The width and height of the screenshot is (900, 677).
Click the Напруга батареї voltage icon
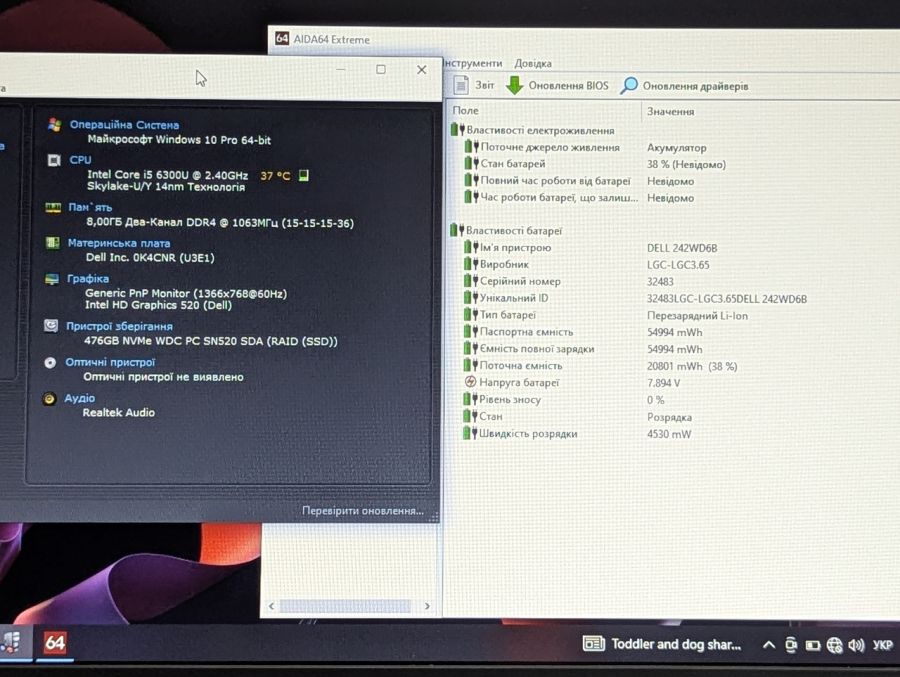pyautogui.click(x=470, y=382)
